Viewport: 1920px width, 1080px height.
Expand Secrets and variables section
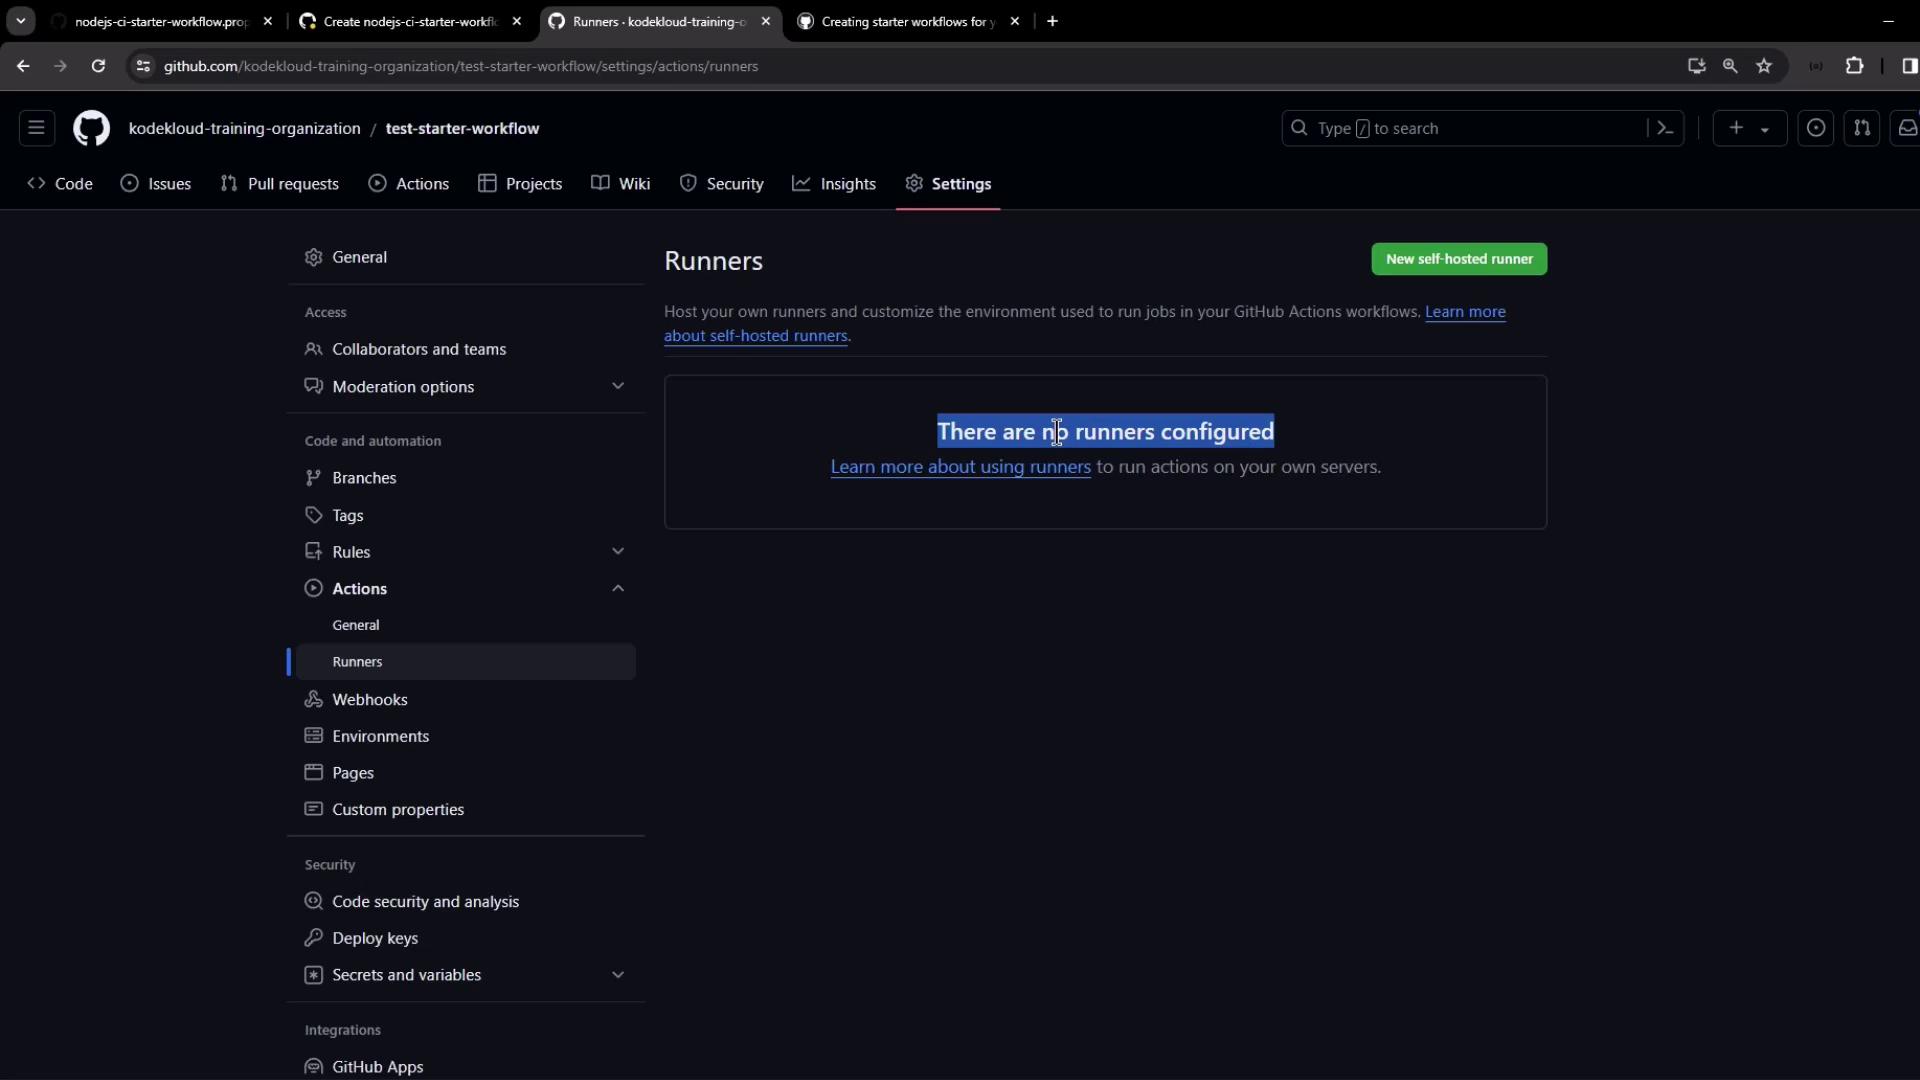click(x=617, y=975)
